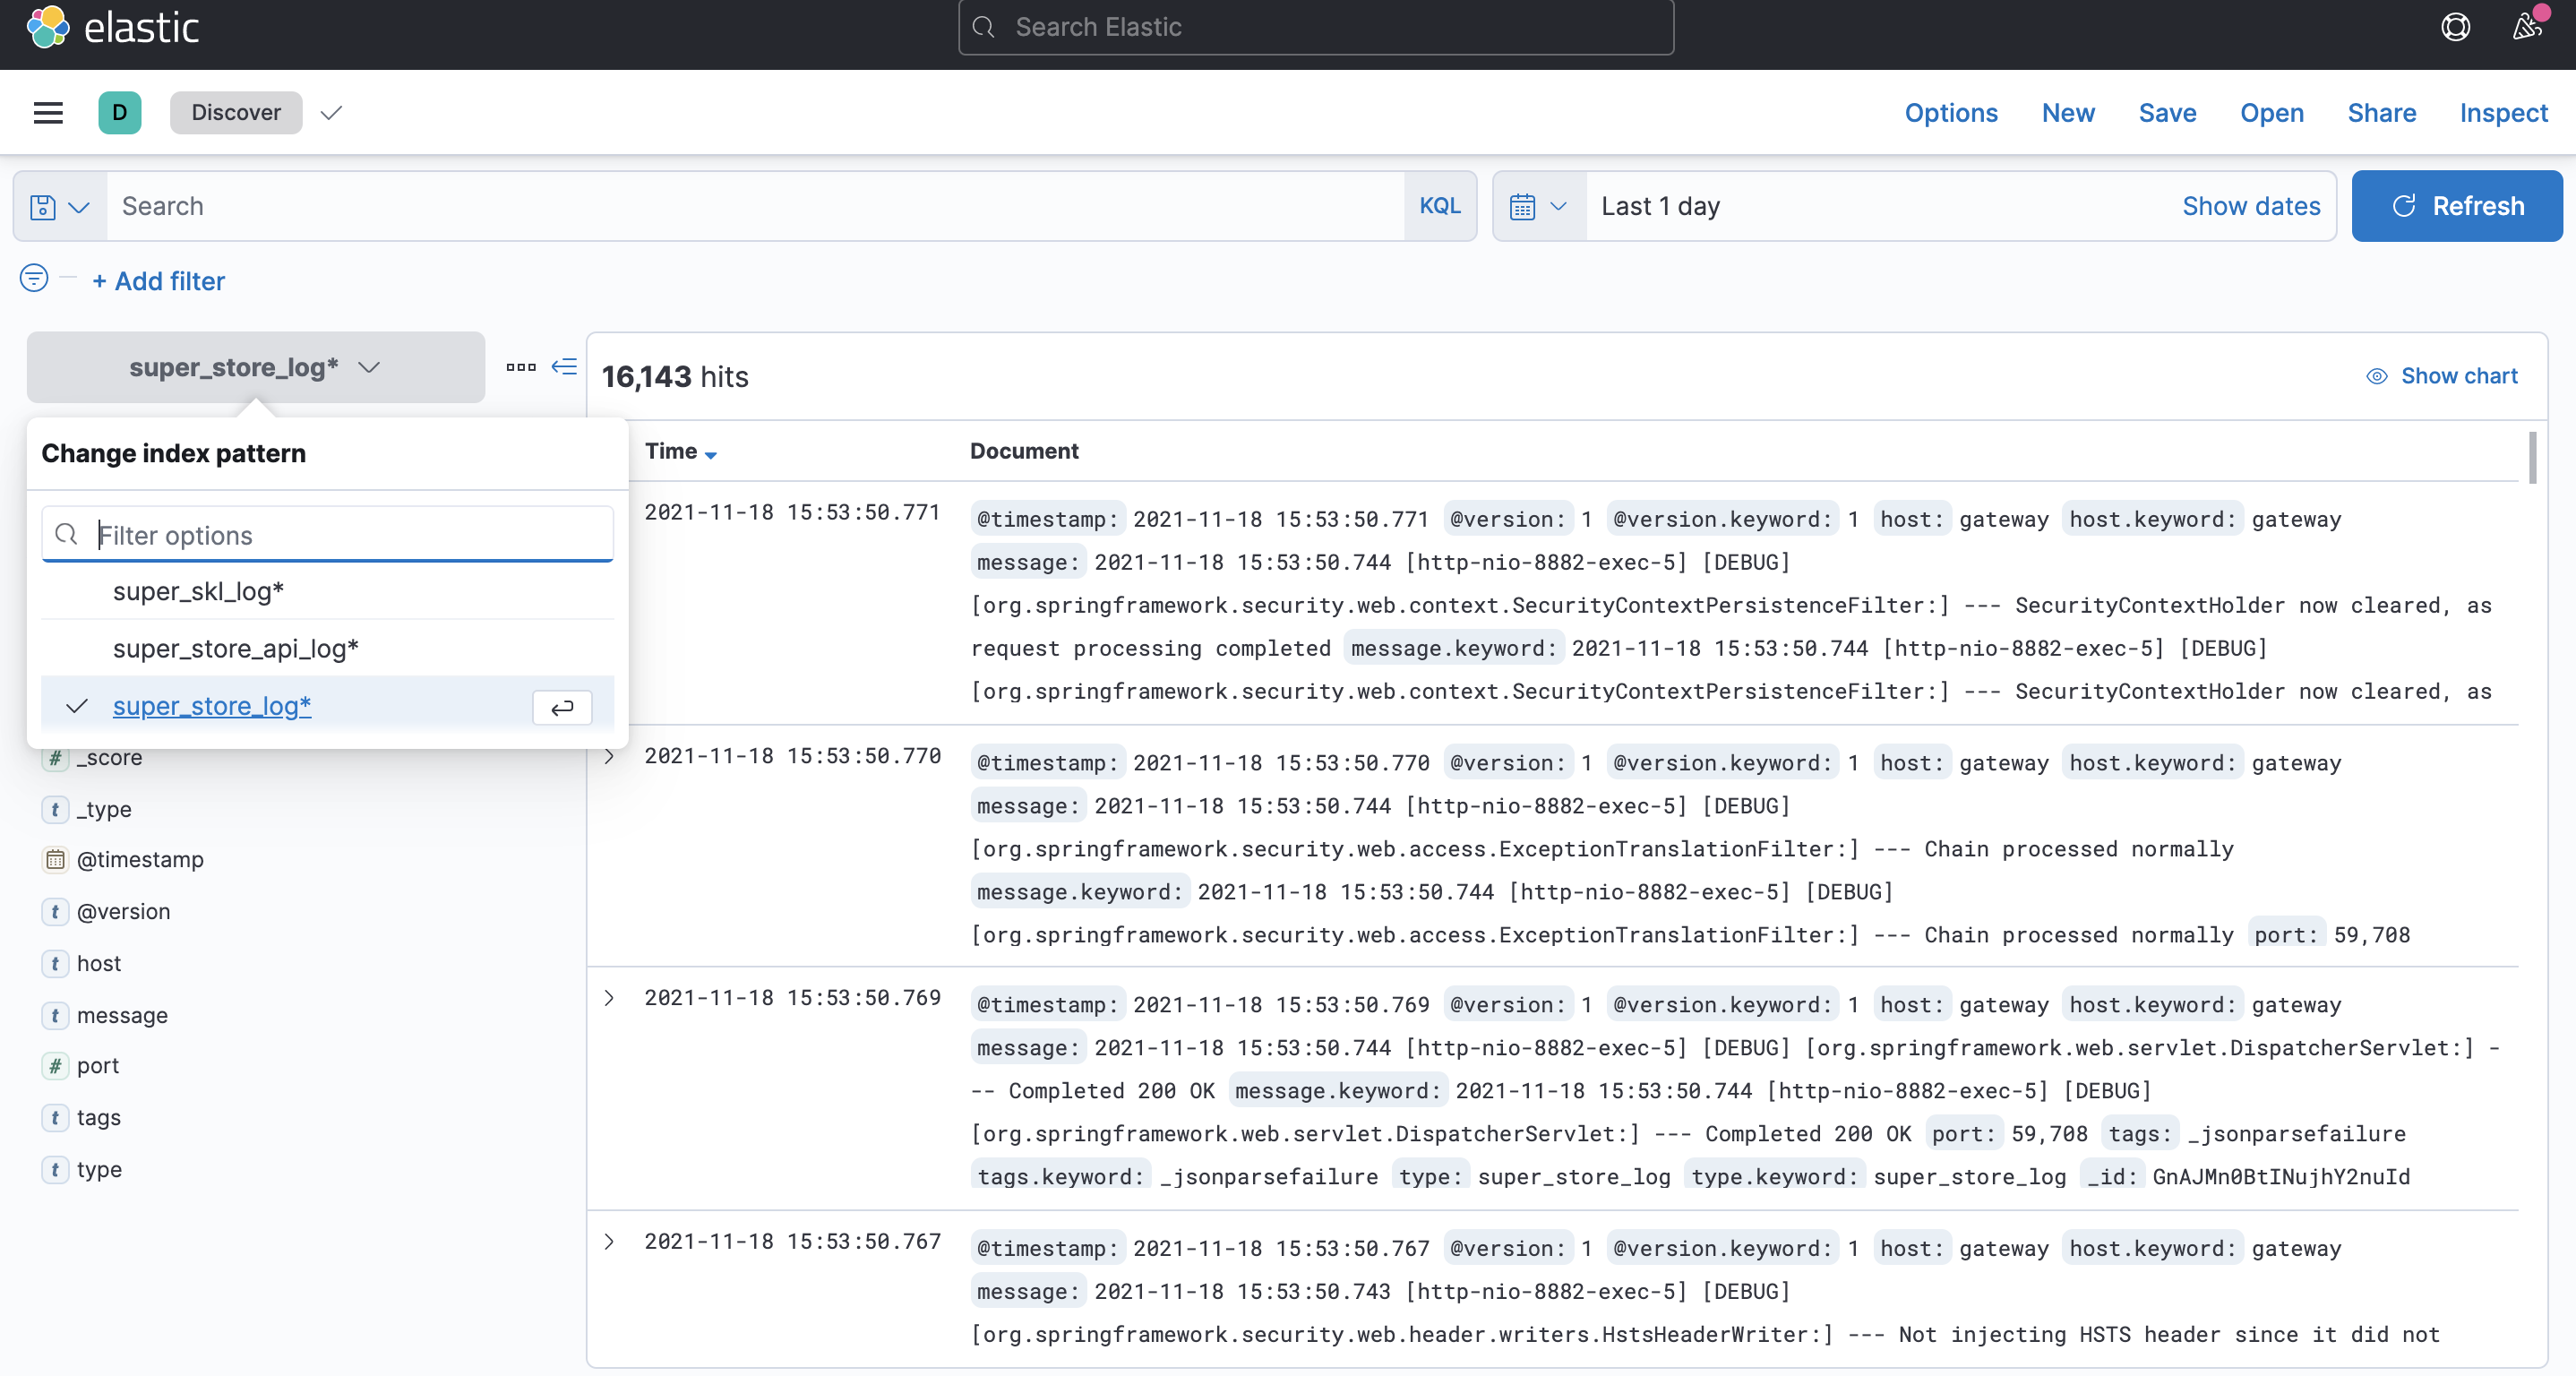Screen dimensions: 2576x1376
Task: Click the @timestamp field name
Action: (140, 860)
